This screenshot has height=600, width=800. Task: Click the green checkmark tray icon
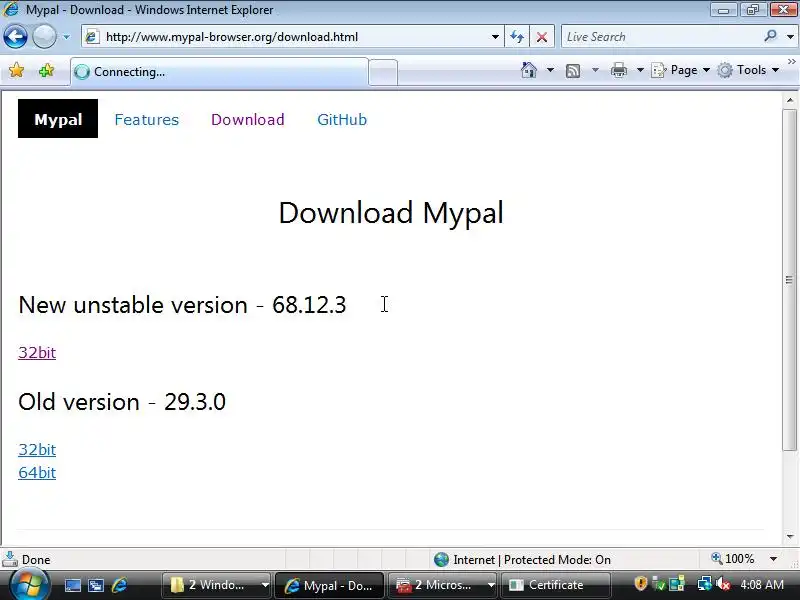point(659,584)
